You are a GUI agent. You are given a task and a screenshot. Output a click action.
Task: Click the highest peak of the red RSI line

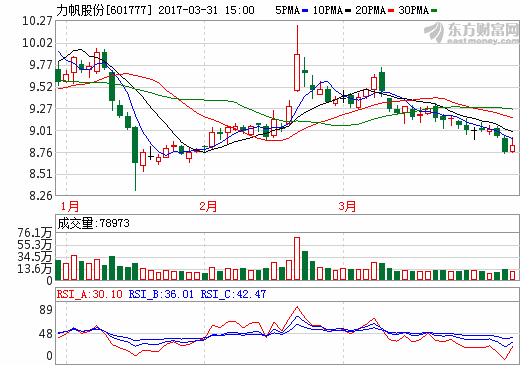click(x=297, y=307)
